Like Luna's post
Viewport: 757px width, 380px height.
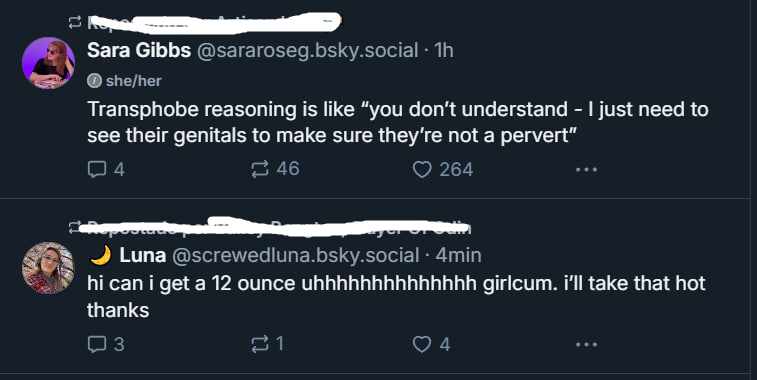coord(432,344)
